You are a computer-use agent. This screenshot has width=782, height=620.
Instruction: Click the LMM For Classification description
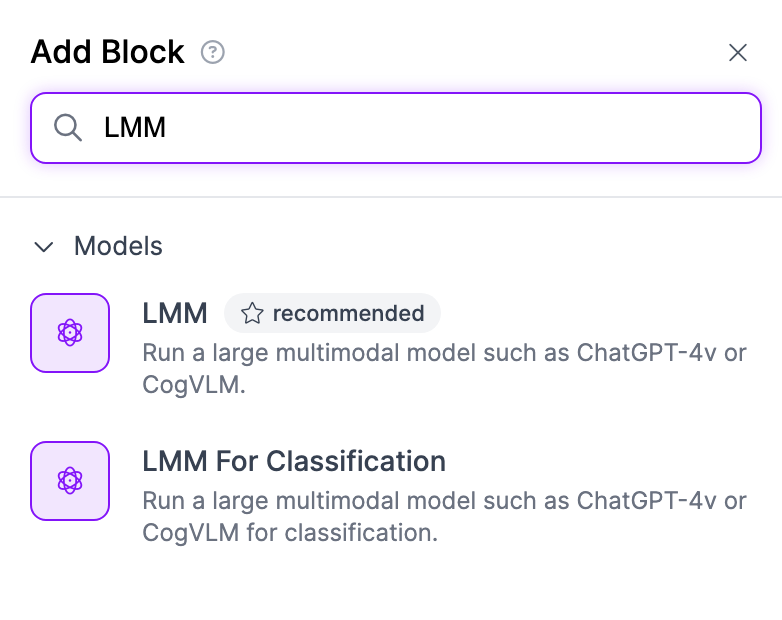(444, 517)
